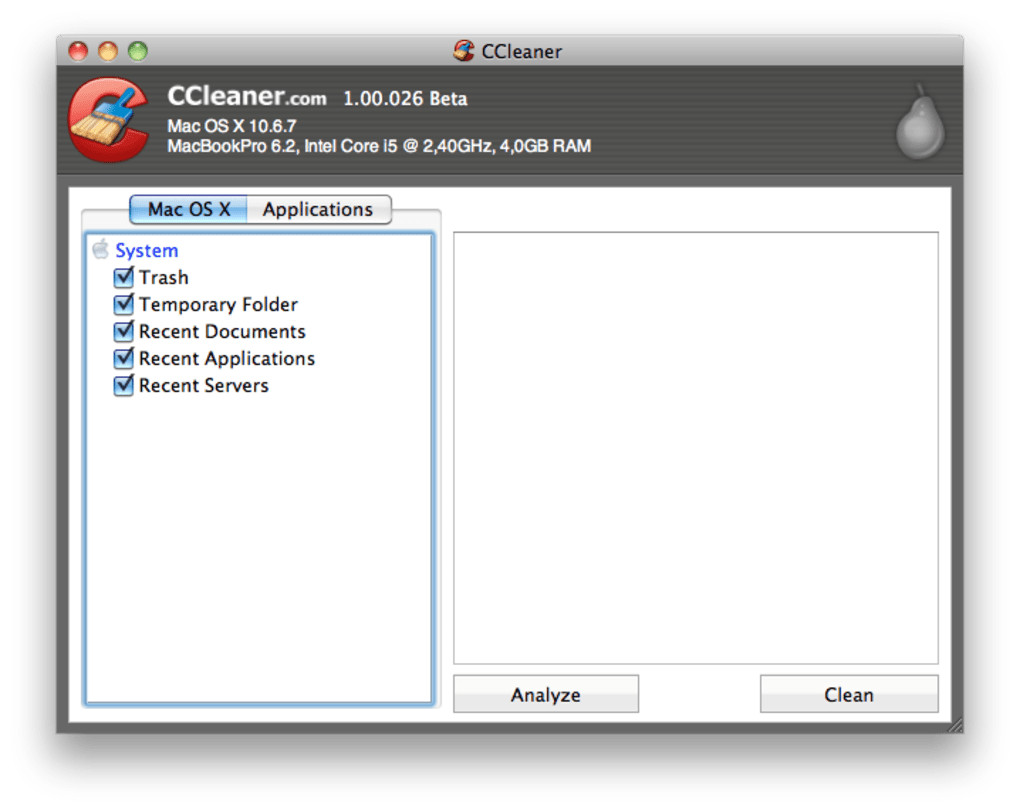
Task: Click the pear icon in header
Action: 919,122
